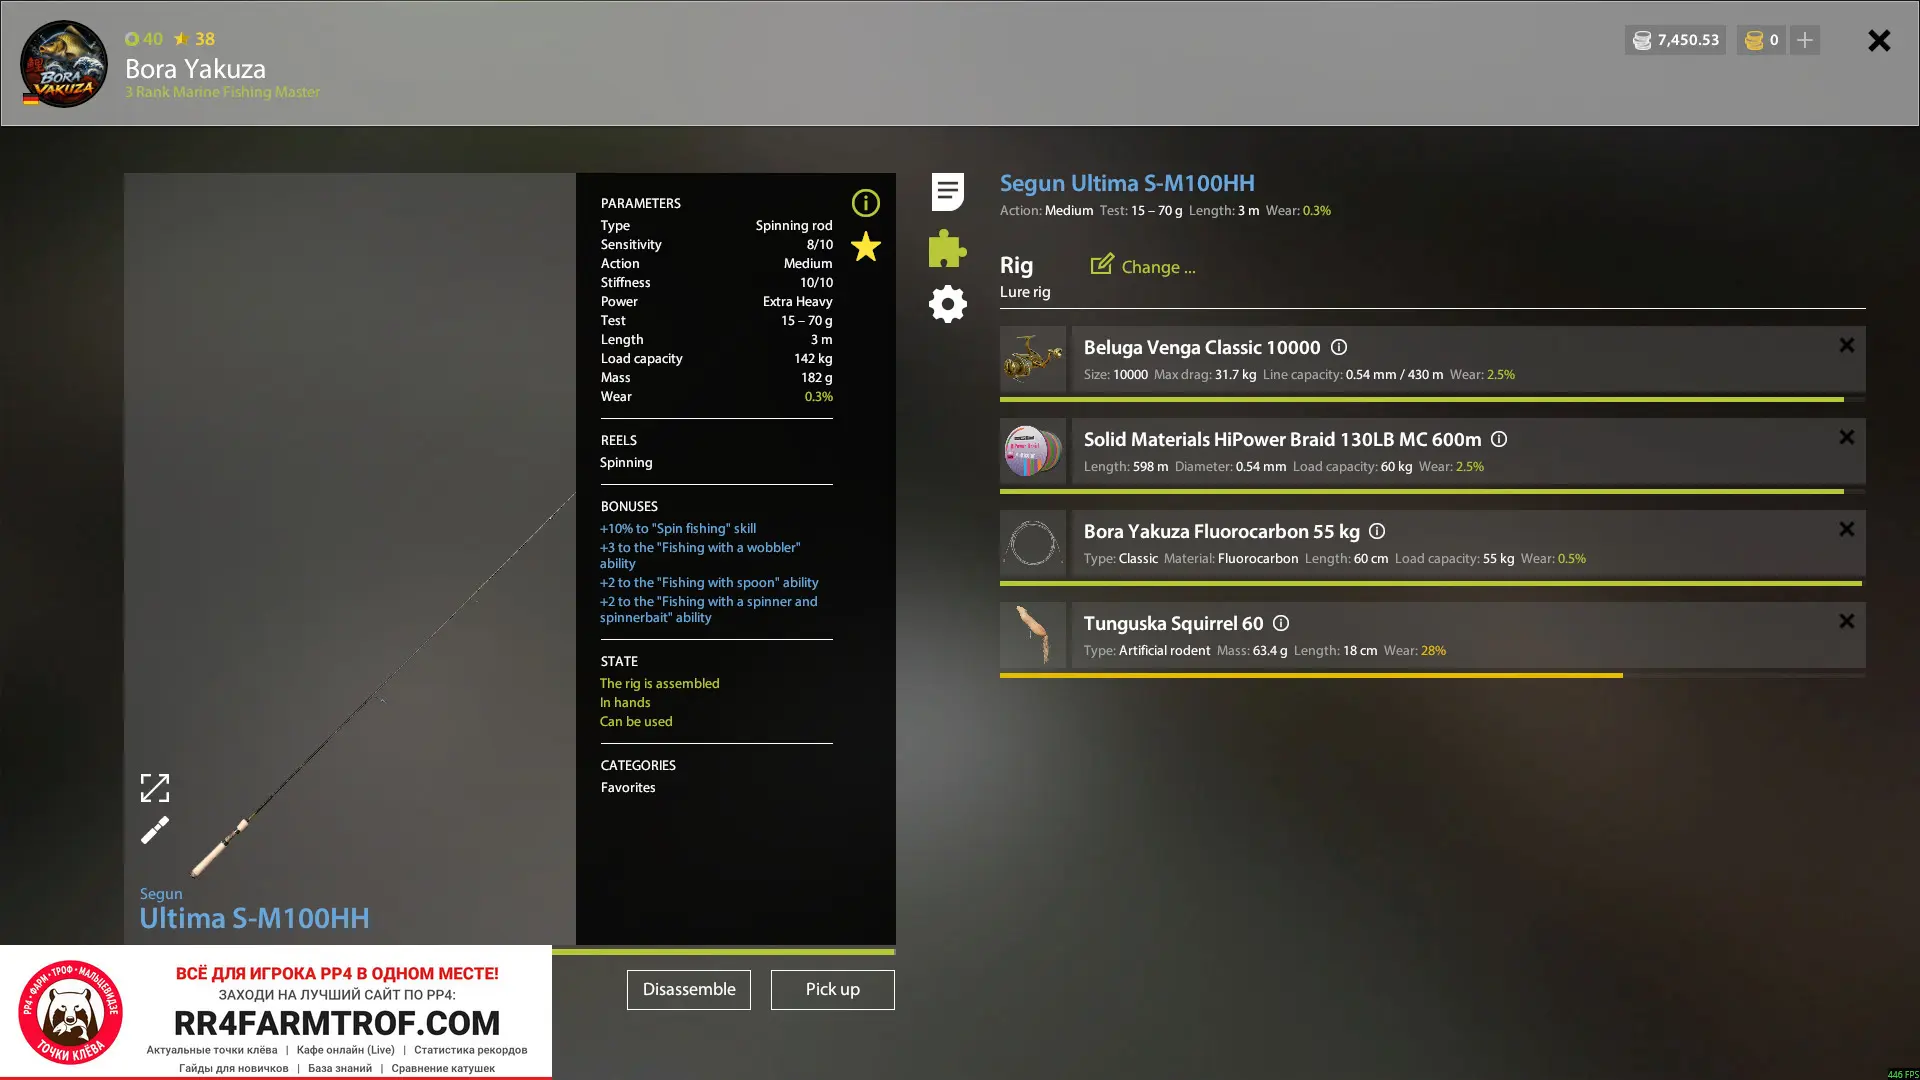Image resolution: width=1920 pixels, height=1080 pixels.
Task: Click the "Fishing with spoon" bonus text
Action: [x=709, y=583]
